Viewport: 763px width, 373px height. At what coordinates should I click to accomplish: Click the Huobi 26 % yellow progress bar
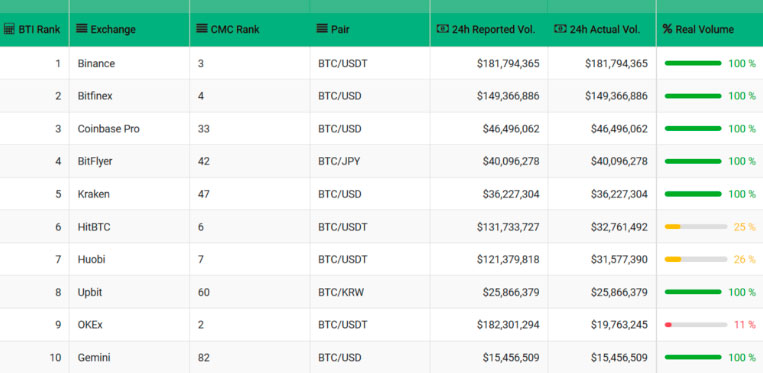[696, 259]
